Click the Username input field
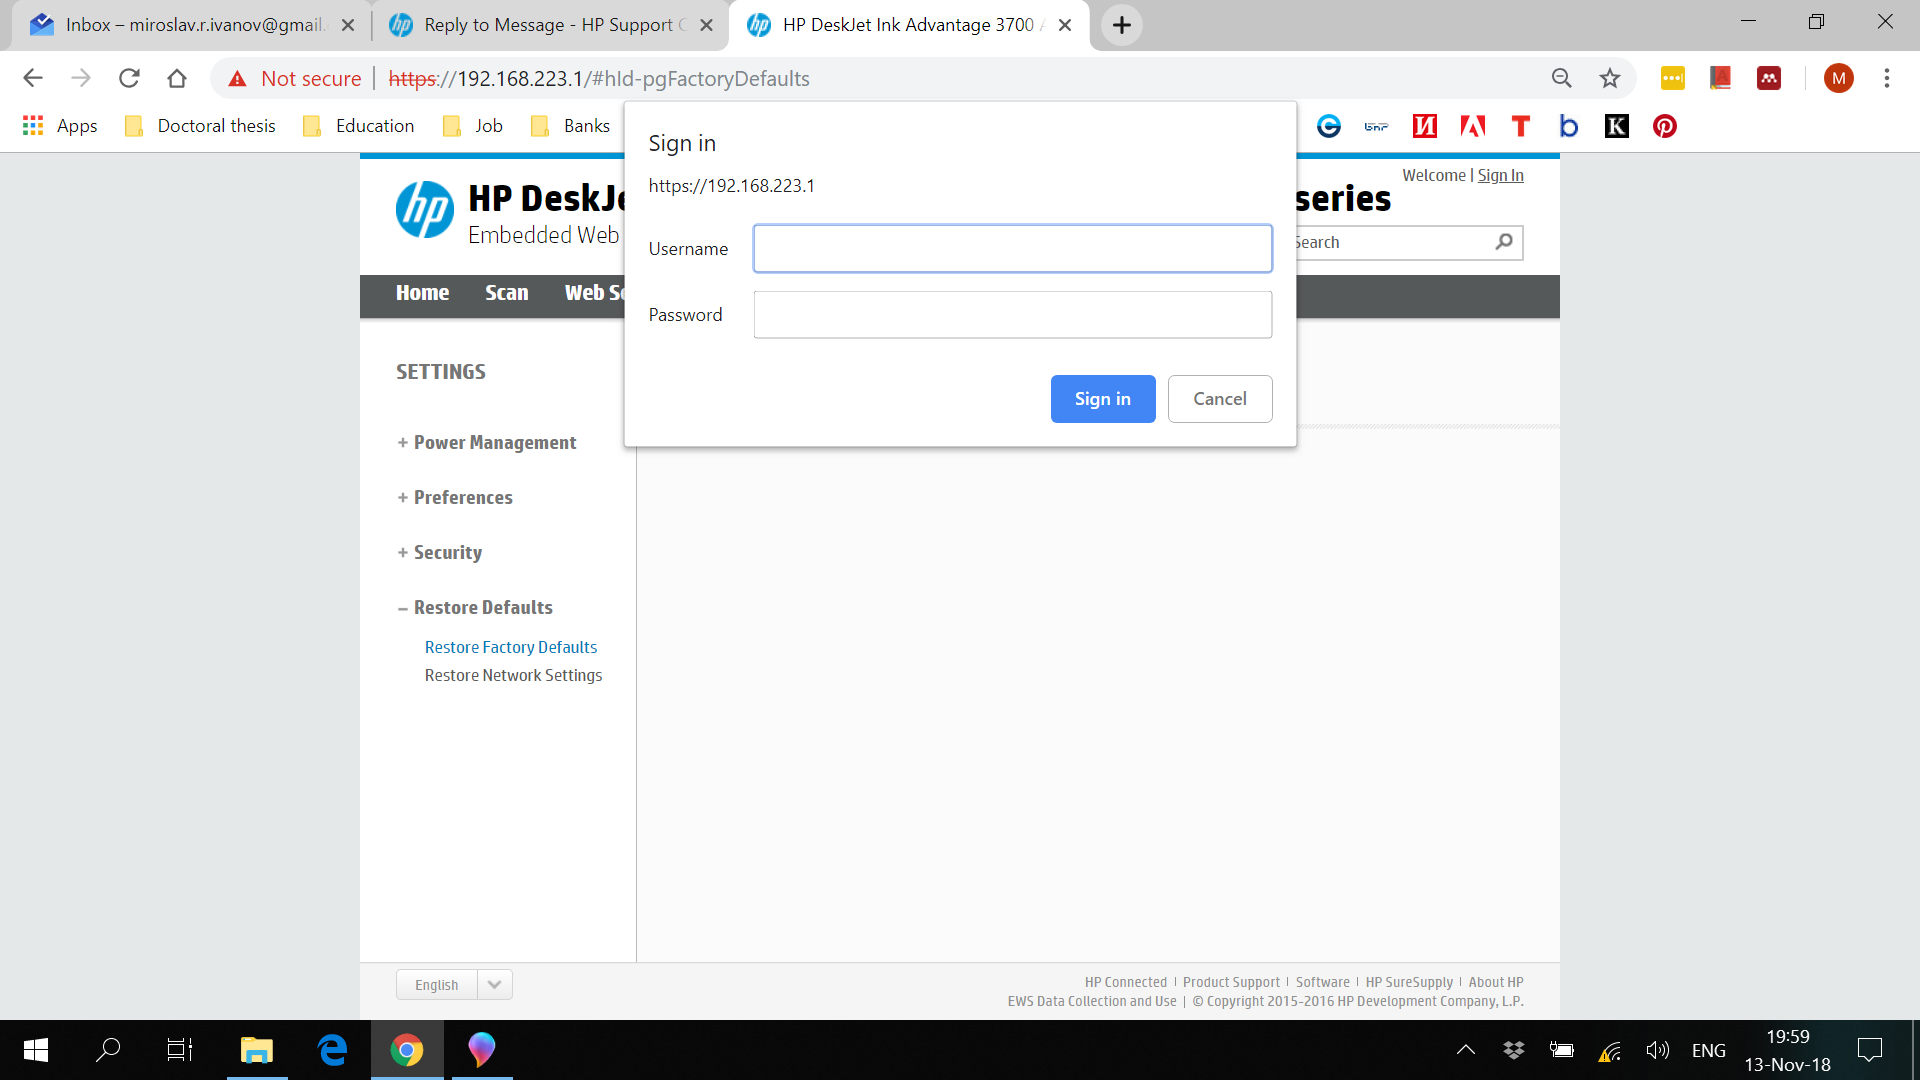Screen dimensions: 1920x1080 coord(1012,248)
